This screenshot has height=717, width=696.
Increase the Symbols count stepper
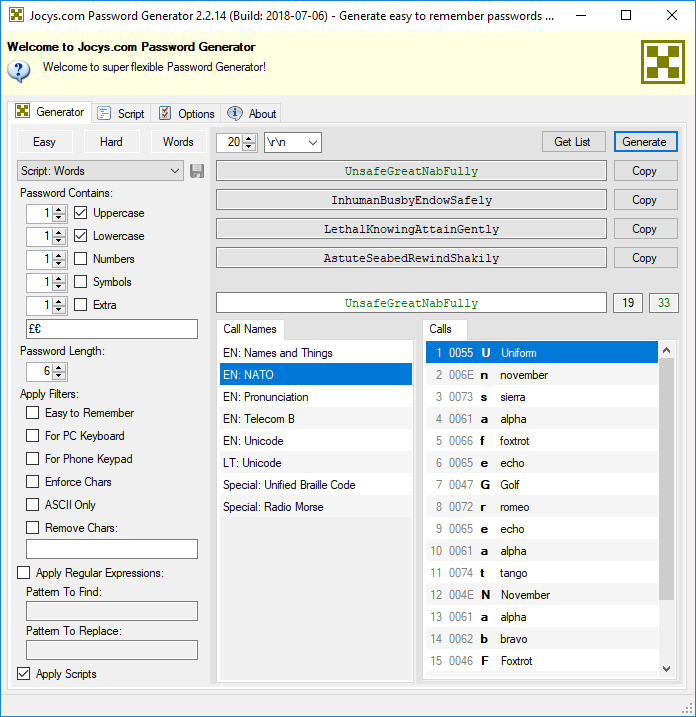click(x=59, y=278)
